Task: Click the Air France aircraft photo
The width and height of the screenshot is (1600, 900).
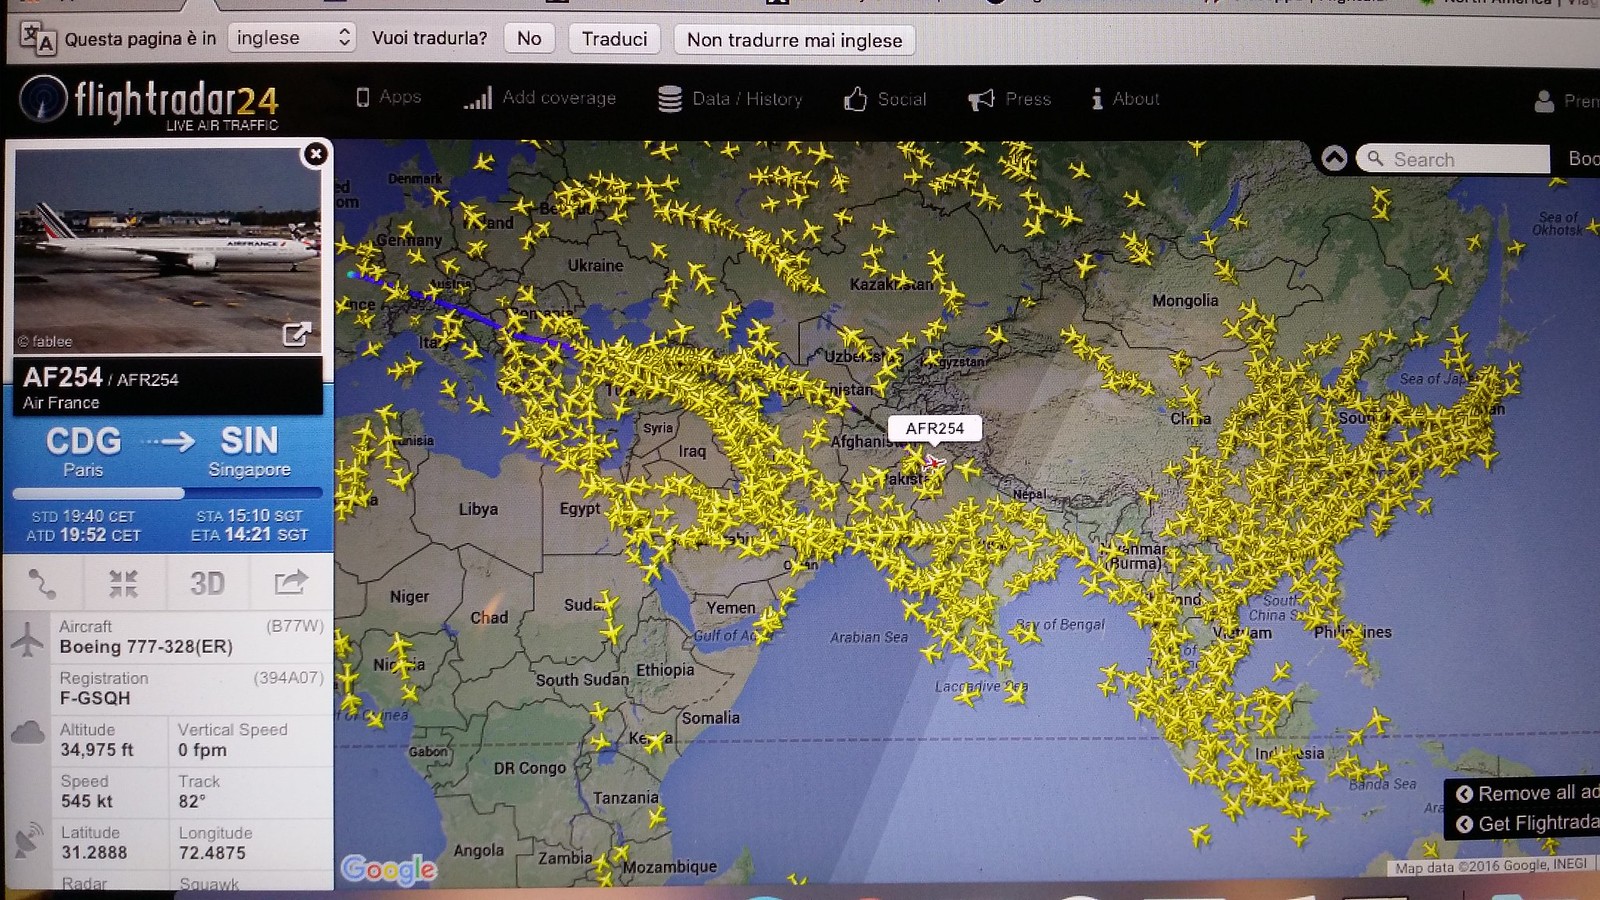Action: (x=167, y=250)
